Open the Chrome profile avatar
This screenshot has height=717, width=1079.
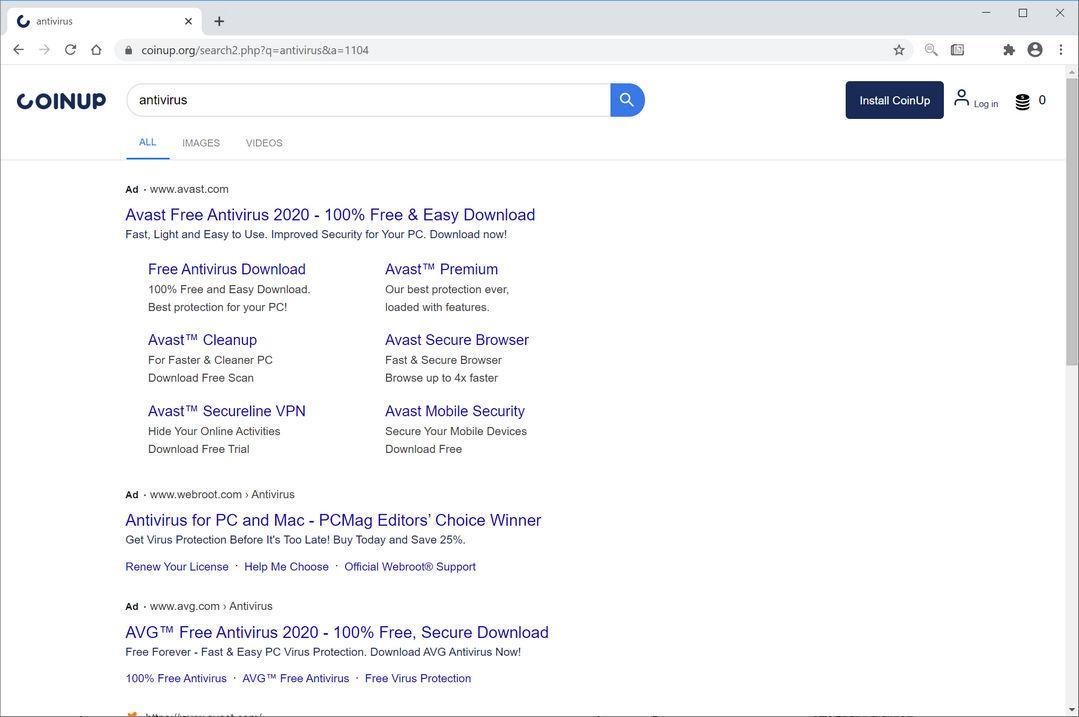pos(1035,50)
